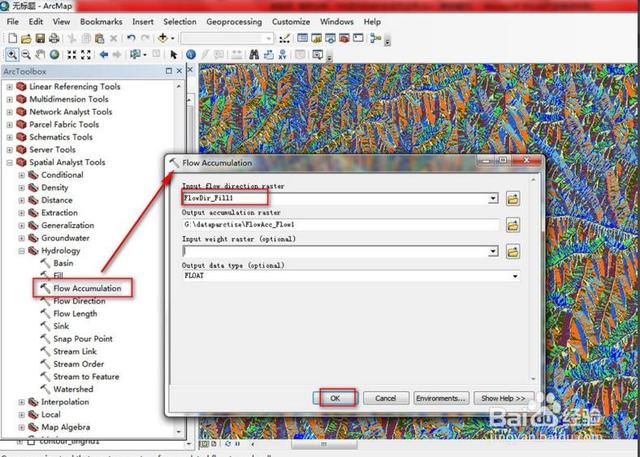
Task: Select the Stream Order tool
Action: coord(78,364)
